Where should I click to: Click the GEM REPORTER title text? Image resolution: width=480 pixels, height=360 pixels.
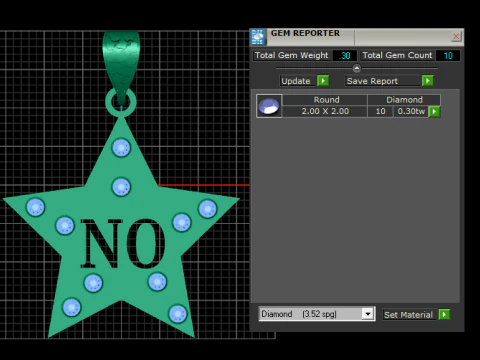point(305,33)
